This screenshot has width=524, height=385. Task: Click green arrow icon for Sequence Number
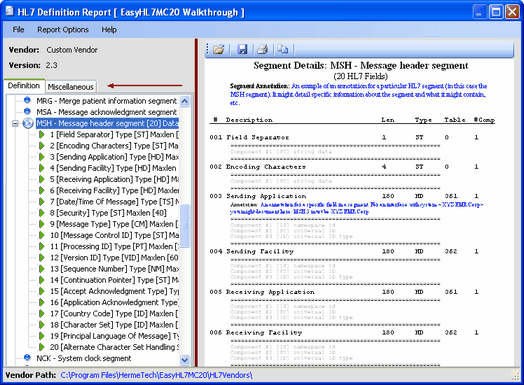point(42,269)
